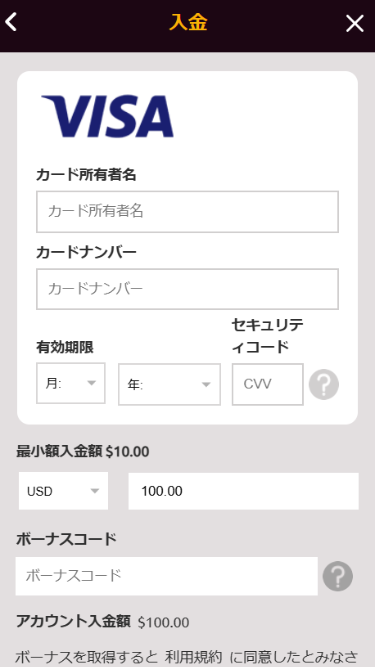Open the 年 expiry year dropdown

(169, 385)
